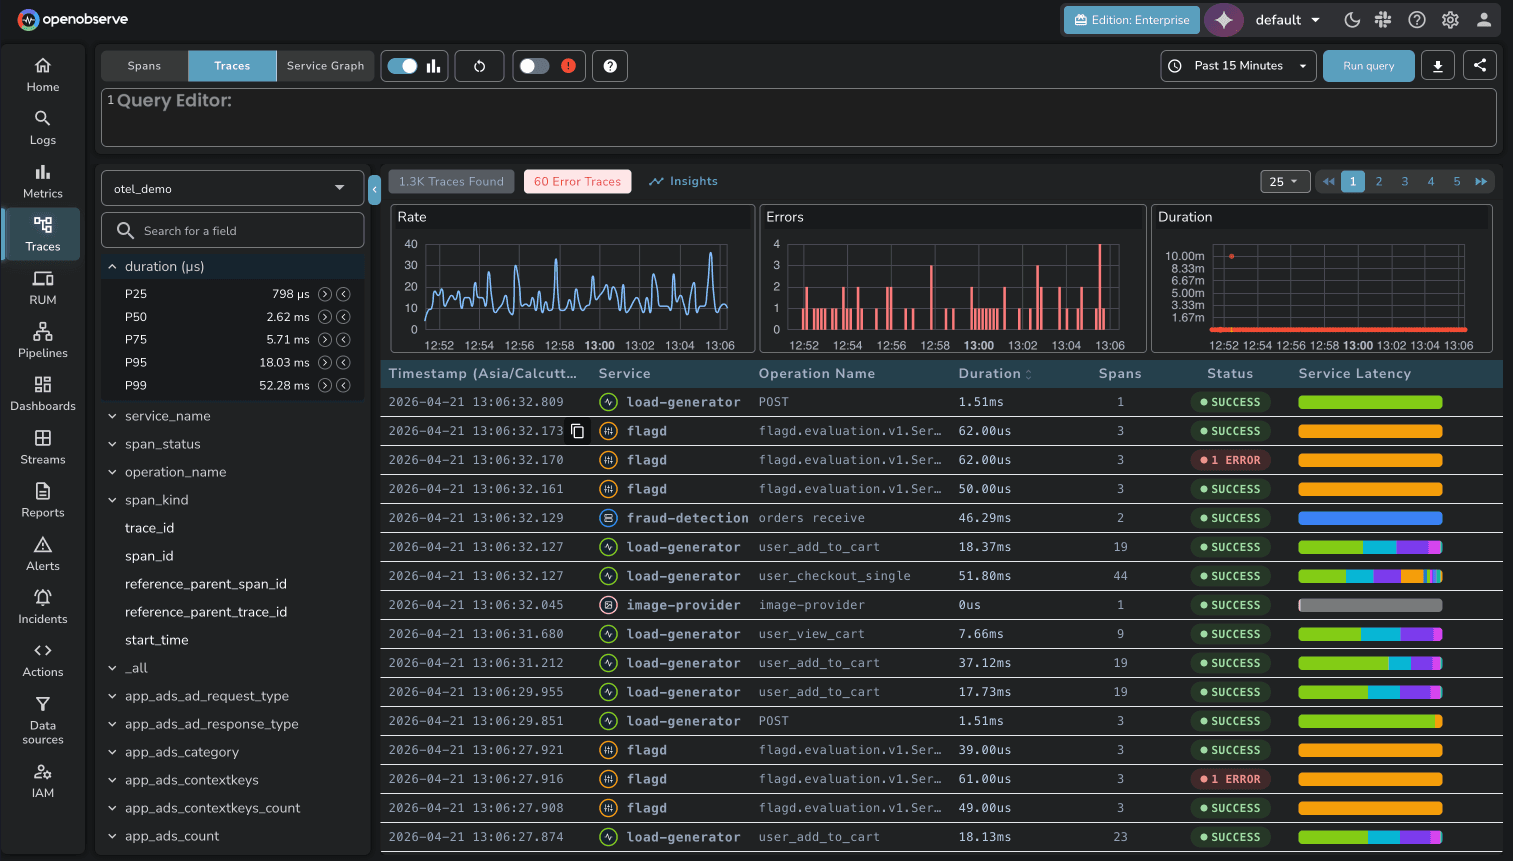Collapse the field list side panel
Image resolution: width=1513 pixels, height=861 pixels.
point(374,189)
